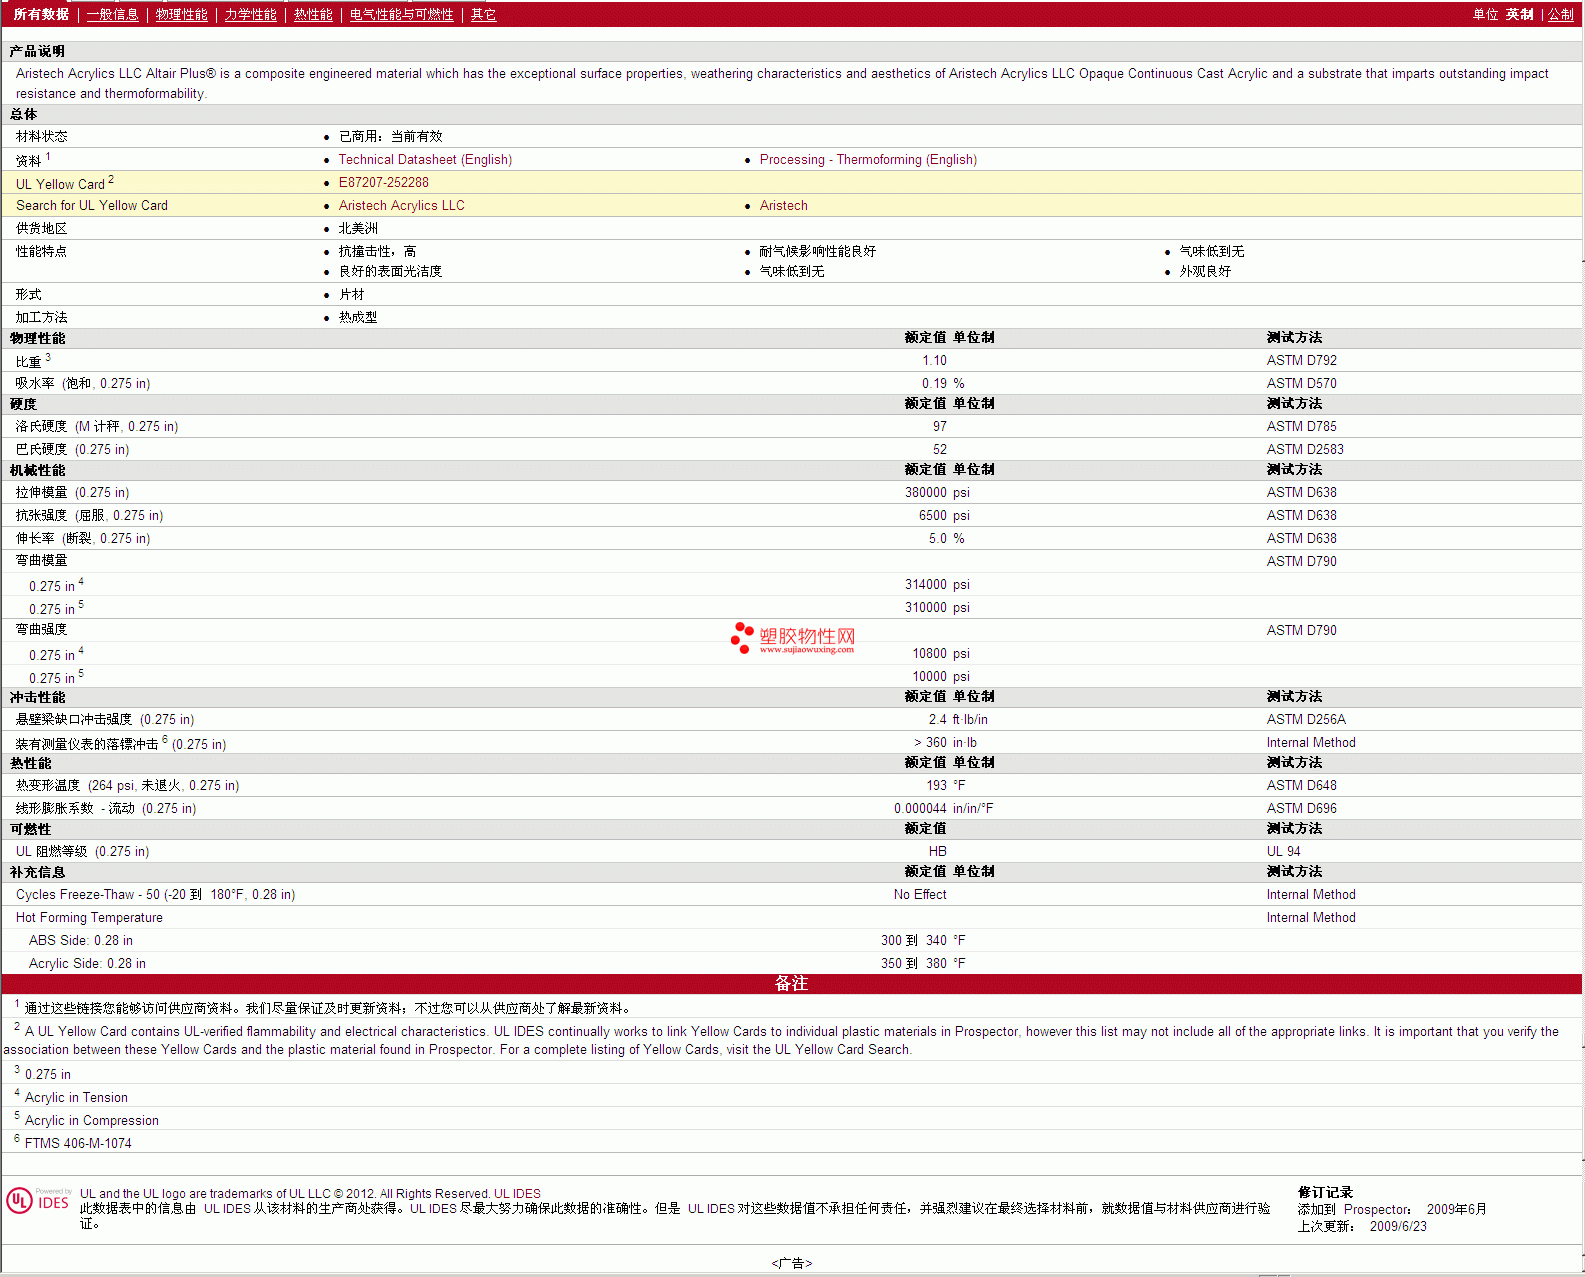Screen dimensions: 1585x1277
Task: Open the 力学性能 tab
Action: click(250, 14)
